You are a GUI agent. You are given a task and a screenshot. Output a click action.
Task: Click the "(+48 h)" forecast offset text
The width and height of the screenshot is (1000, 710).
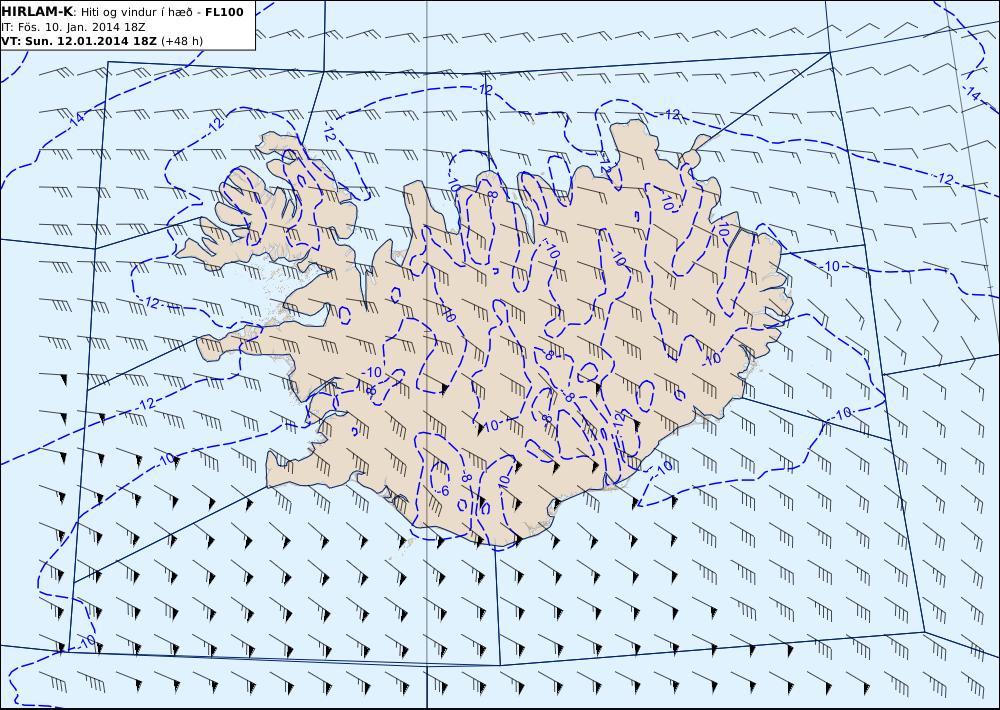182,41
